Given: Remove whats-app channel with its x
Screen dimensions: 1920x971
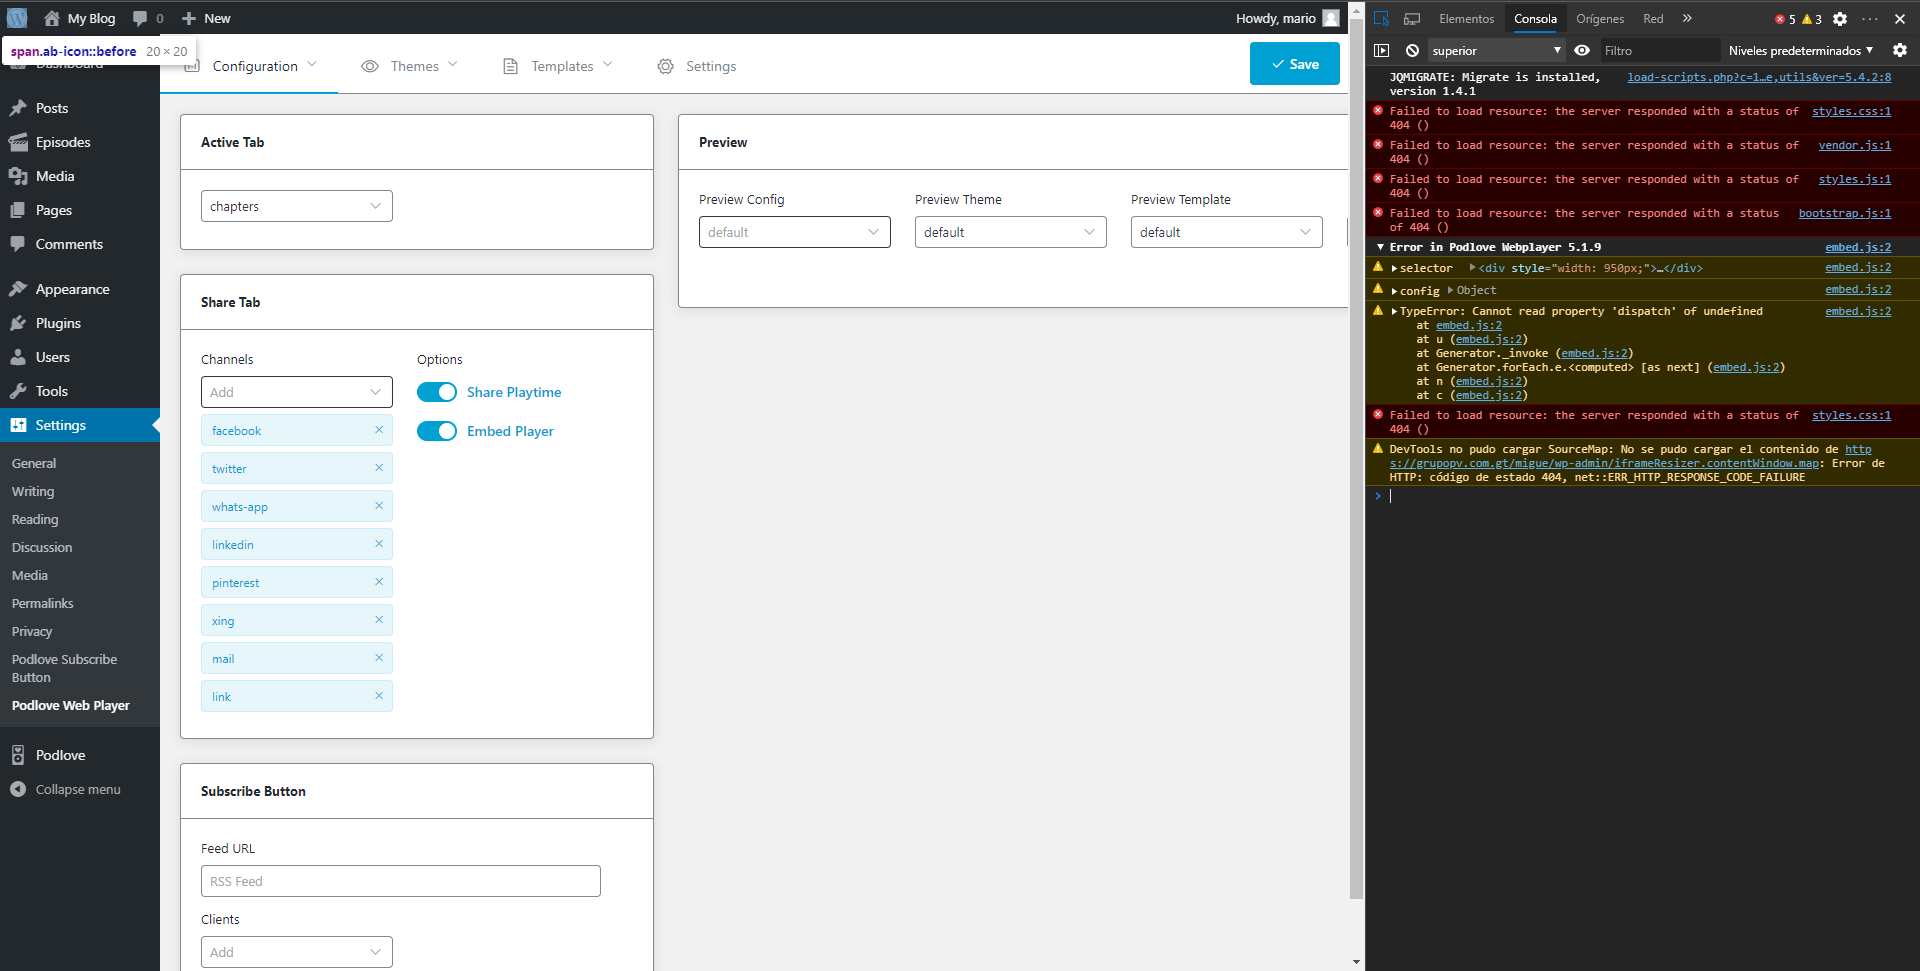Looking at the screenshot, I should point(379,506).
